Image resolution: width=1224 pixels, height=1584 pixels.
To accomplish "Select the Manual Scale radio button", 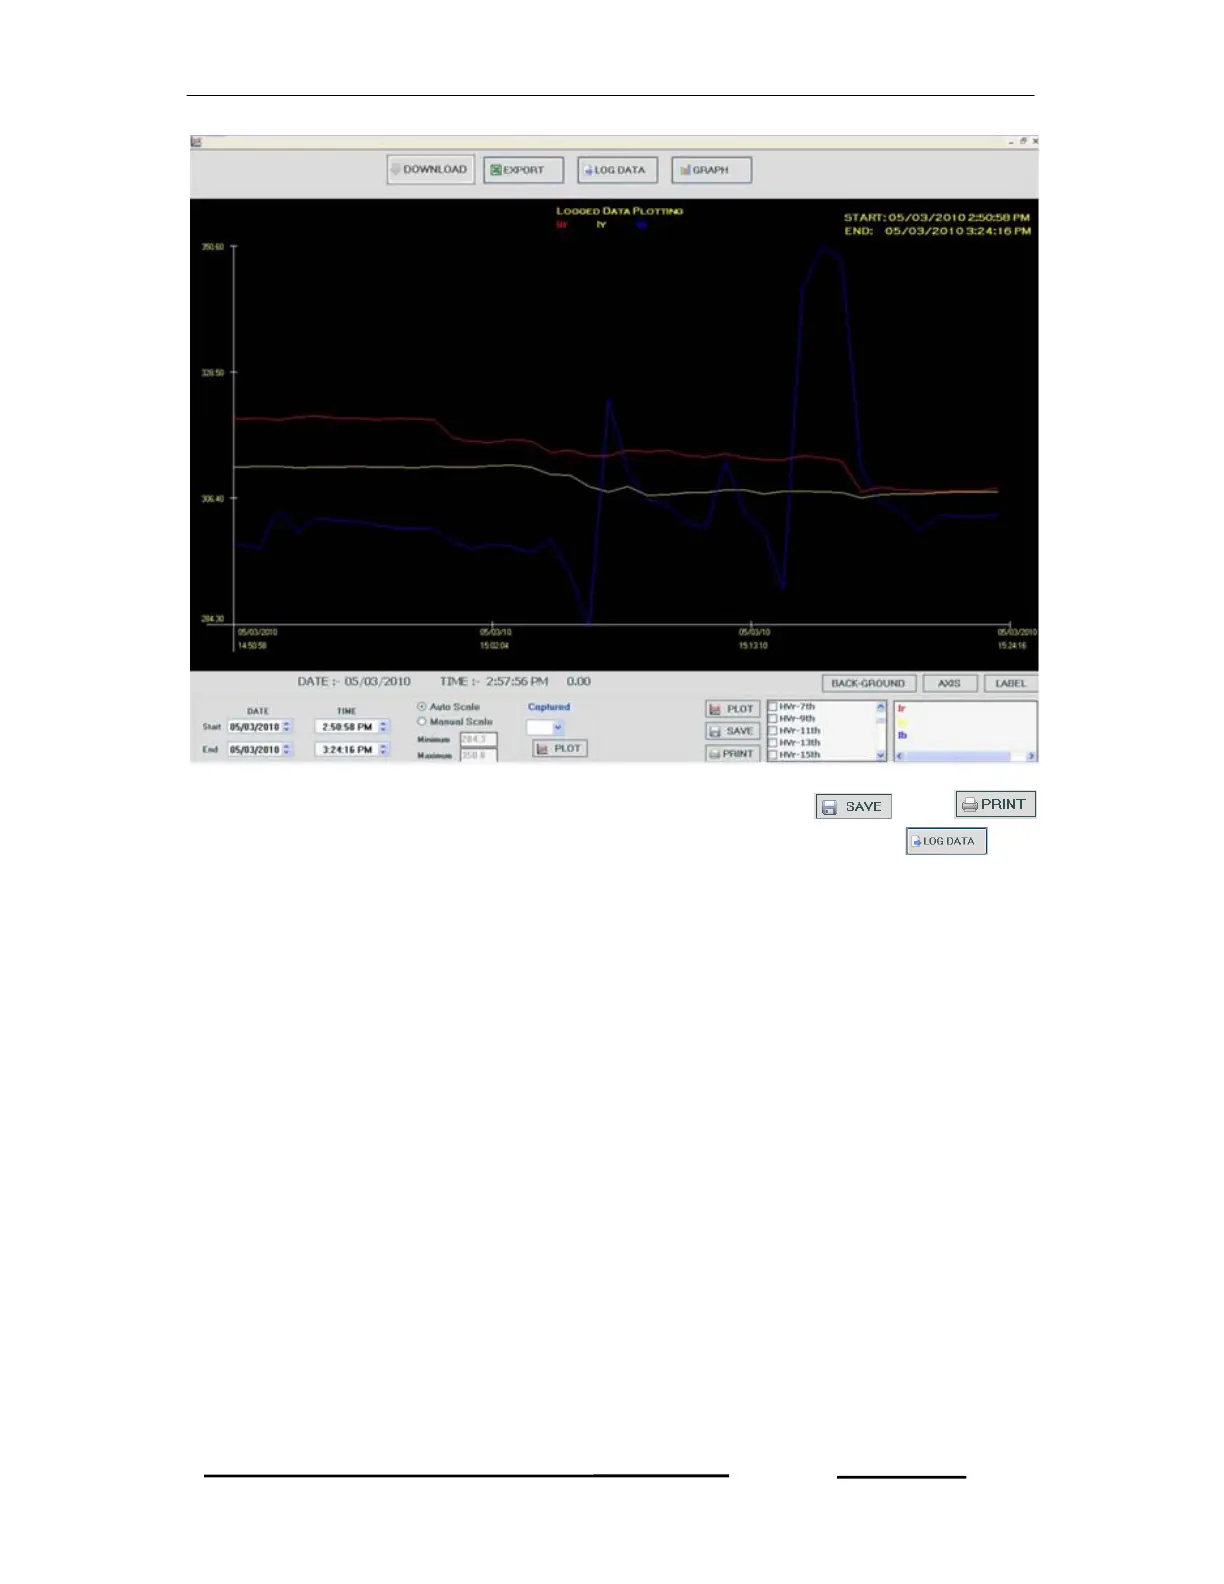I will 422,721.
